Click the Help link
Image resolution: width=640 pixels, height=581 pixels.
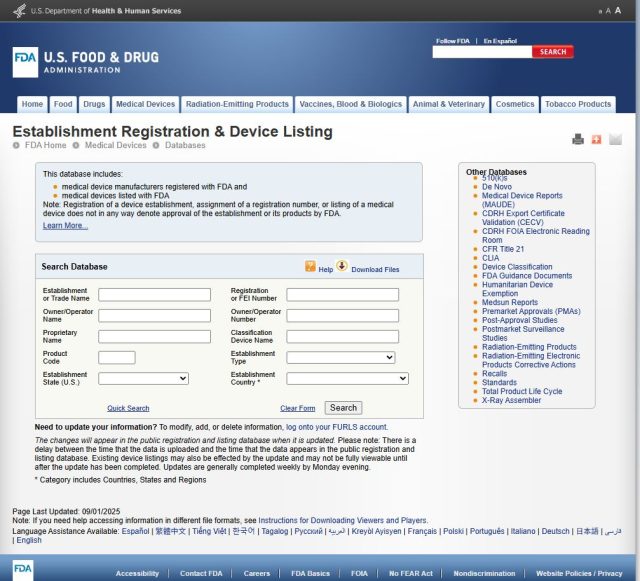pyautogui.click(x=325, y=269)
